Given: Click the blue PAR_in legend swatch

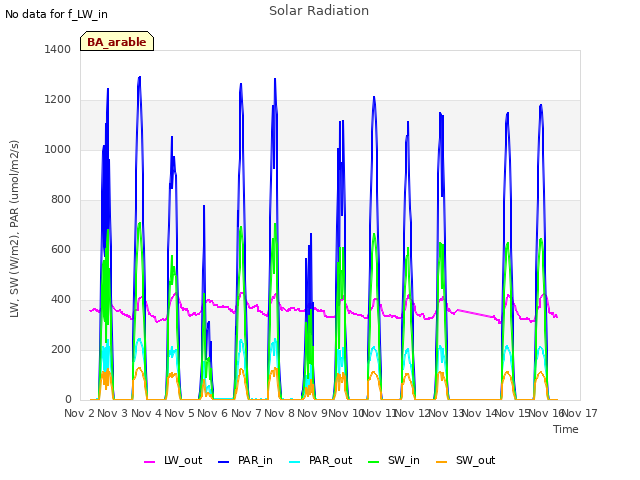Looking at the screenshot, I should pos(224,462).
